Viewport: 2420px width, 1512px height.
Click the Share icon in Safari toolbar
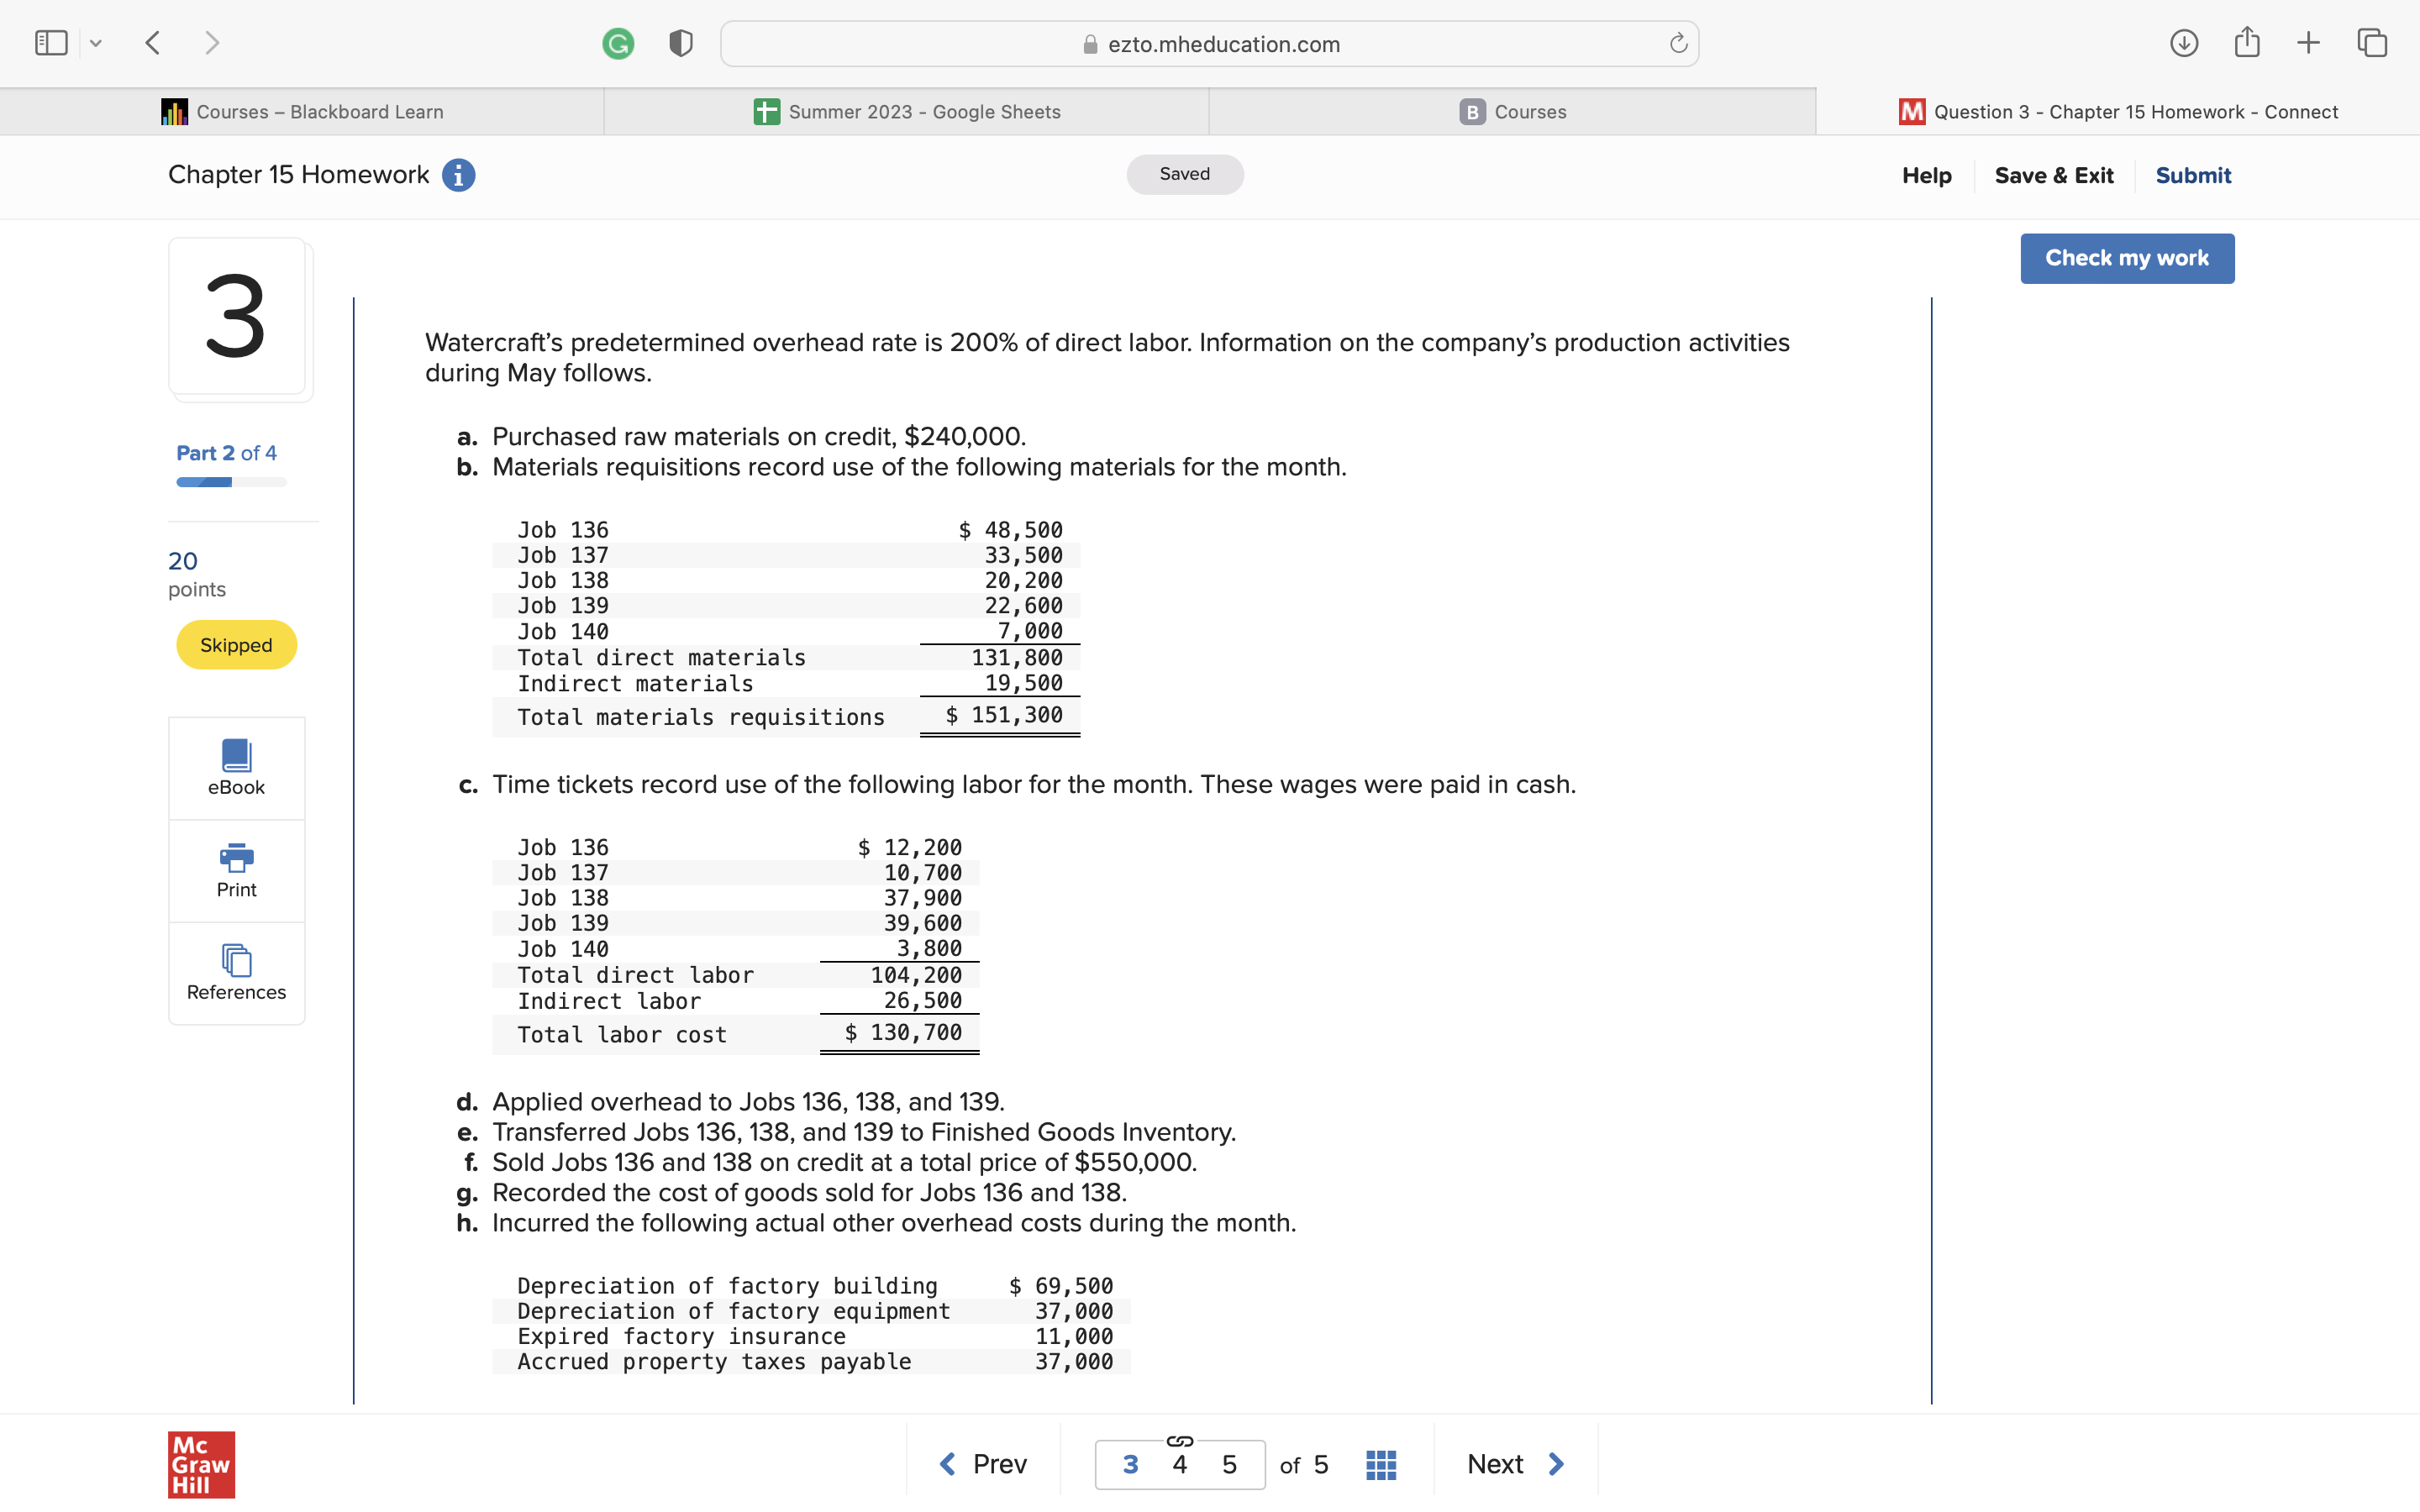tap(2246, 43)
